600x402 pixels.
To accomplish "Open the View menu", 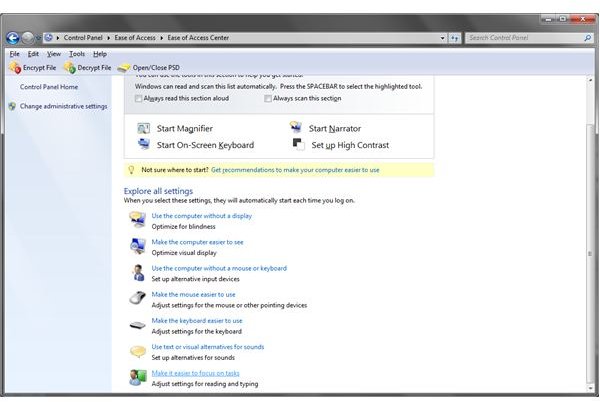I will pyautogui.click(x=54, y=54).
